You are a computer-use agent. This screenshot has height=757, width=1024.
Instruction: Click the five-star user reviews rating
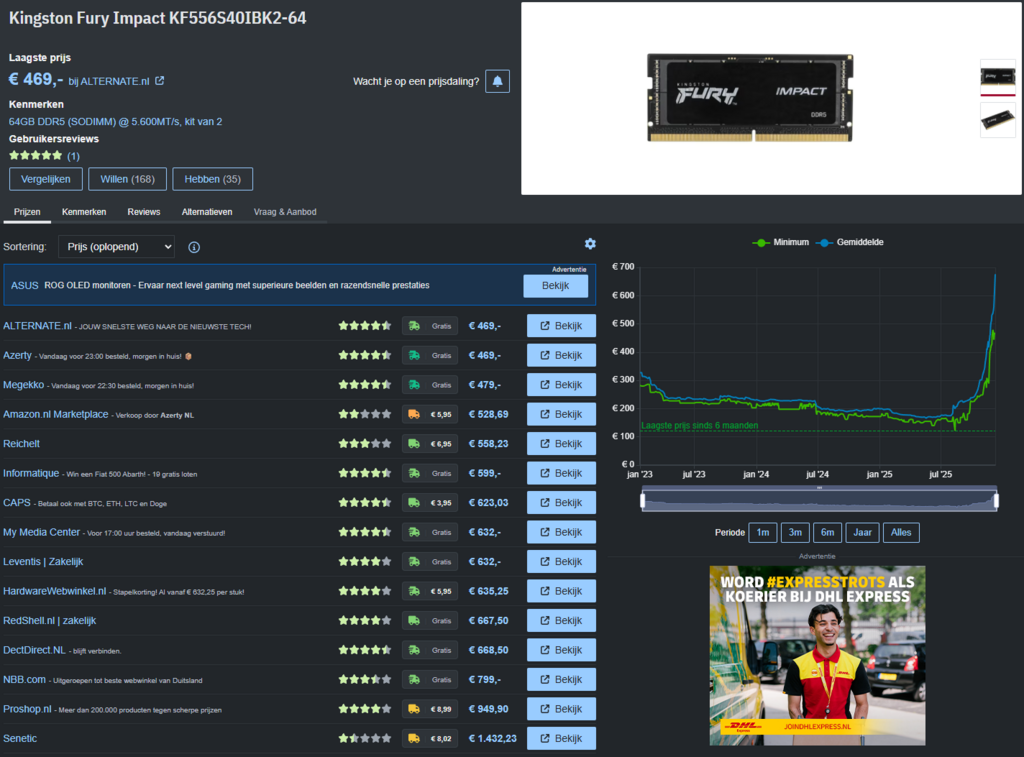(x=35, y=155)
